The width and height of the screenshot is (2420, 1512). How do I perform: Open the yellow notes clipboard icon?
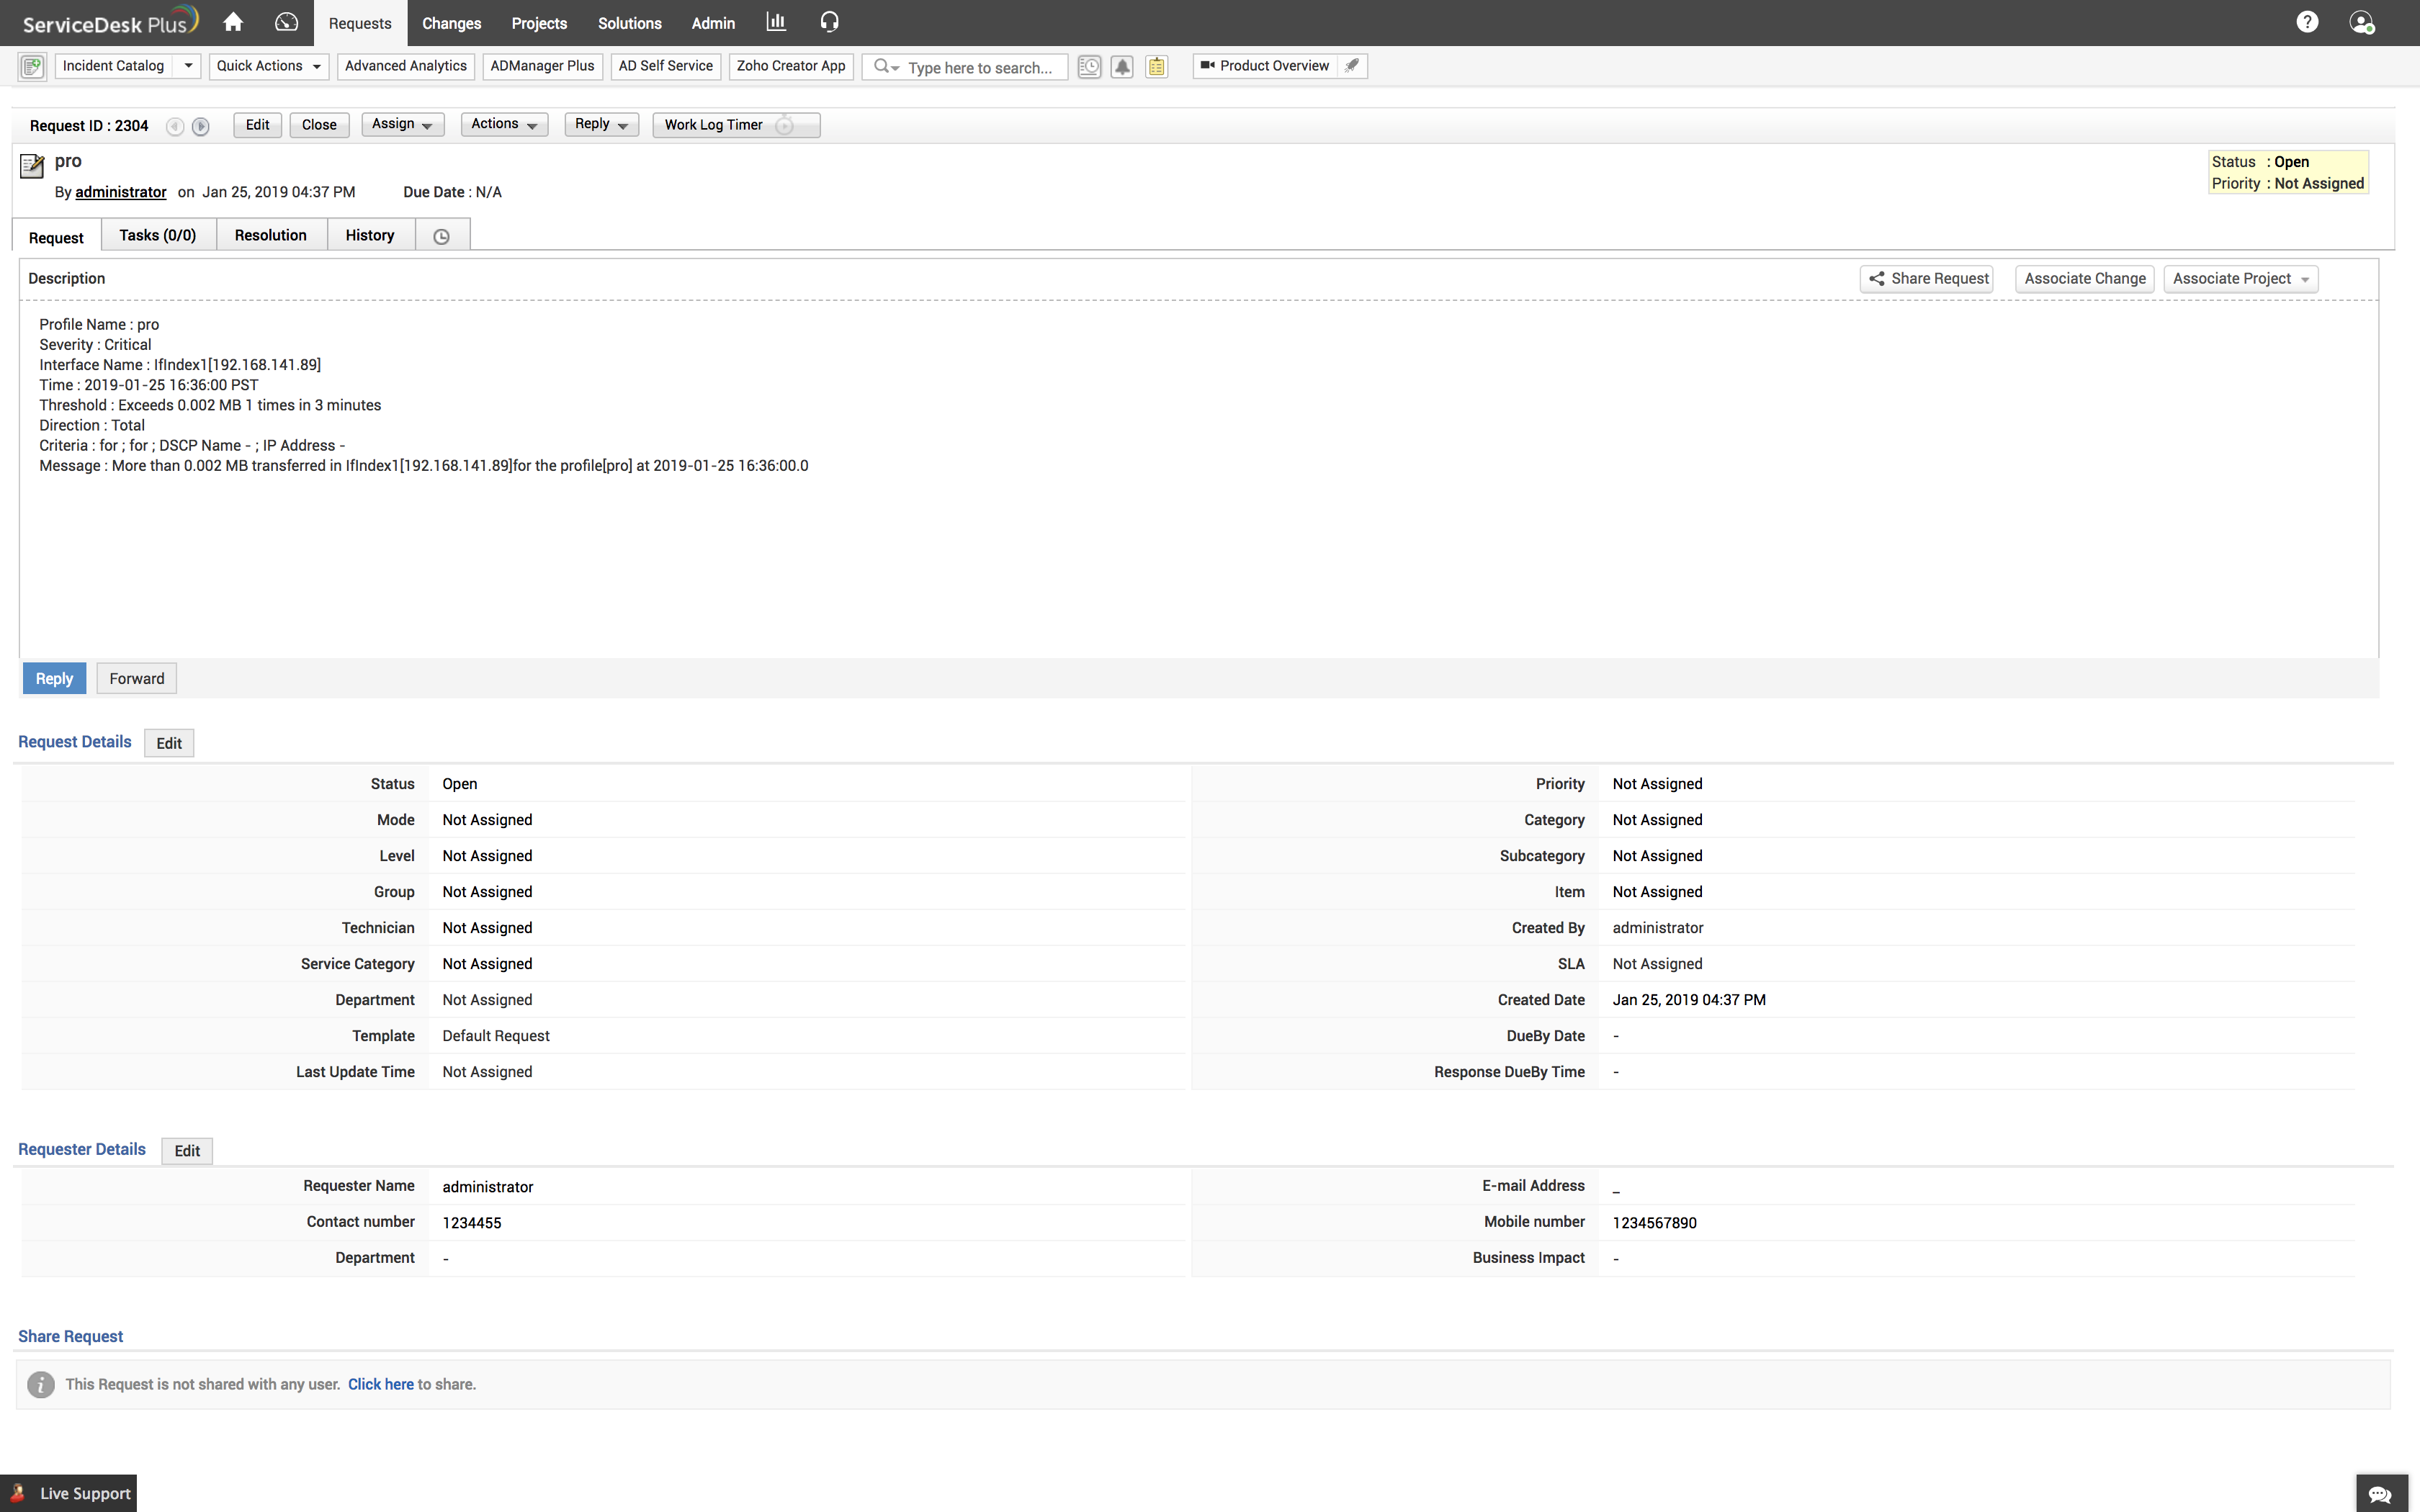[1156, 67]
